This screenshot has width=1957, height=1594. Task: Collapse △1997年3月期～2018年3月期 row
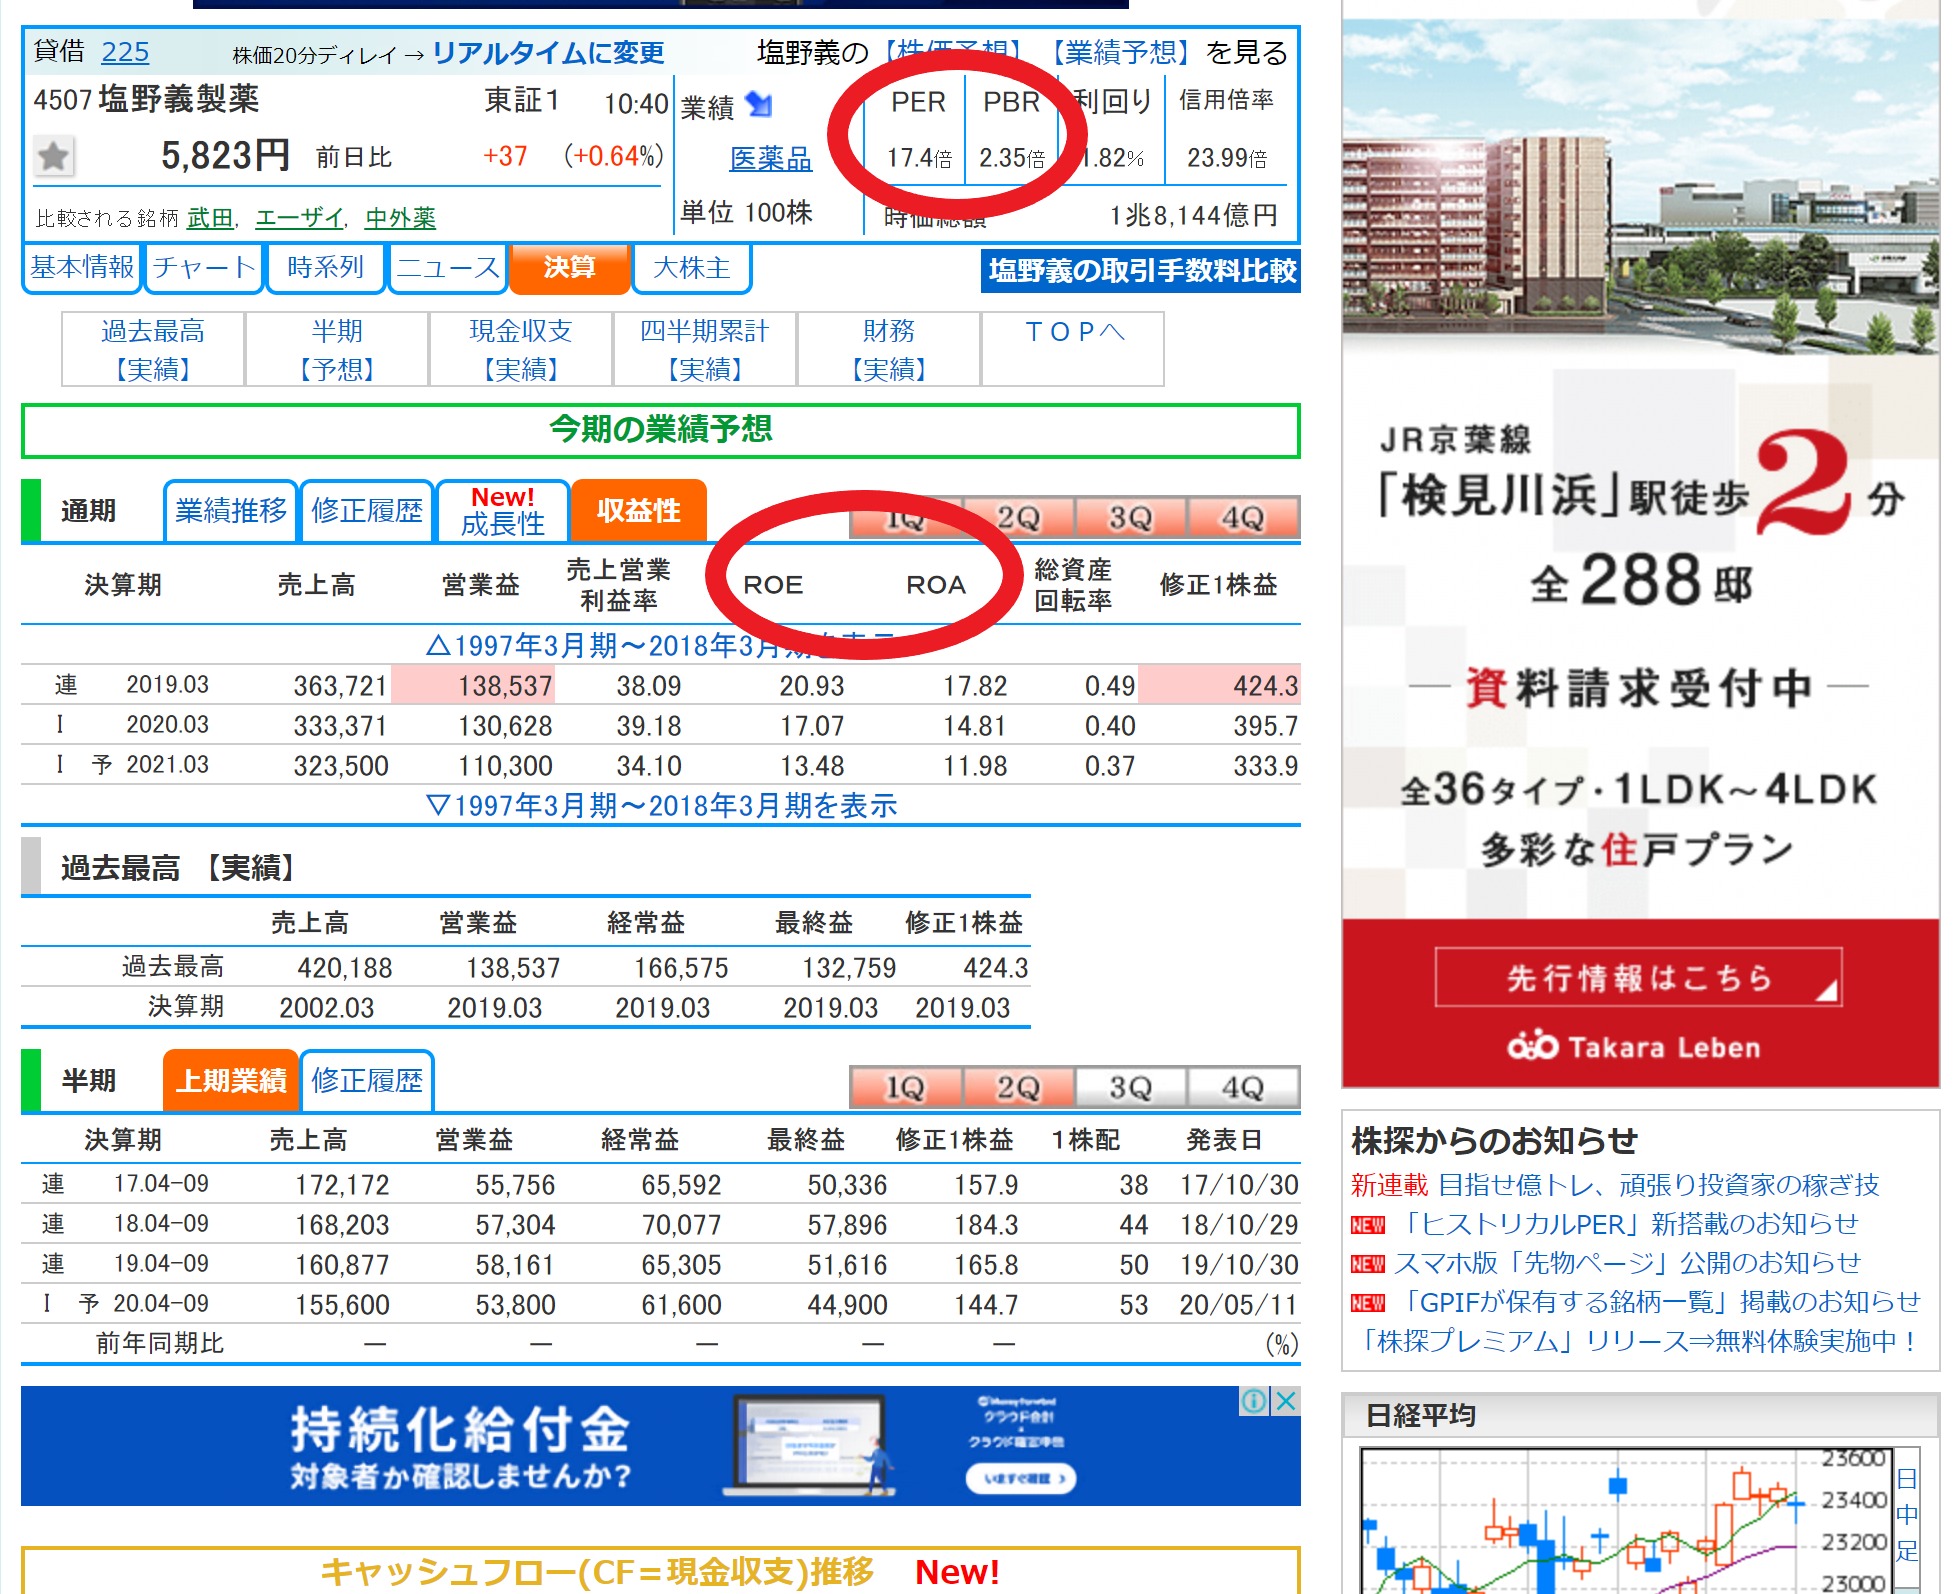[661, 646]
